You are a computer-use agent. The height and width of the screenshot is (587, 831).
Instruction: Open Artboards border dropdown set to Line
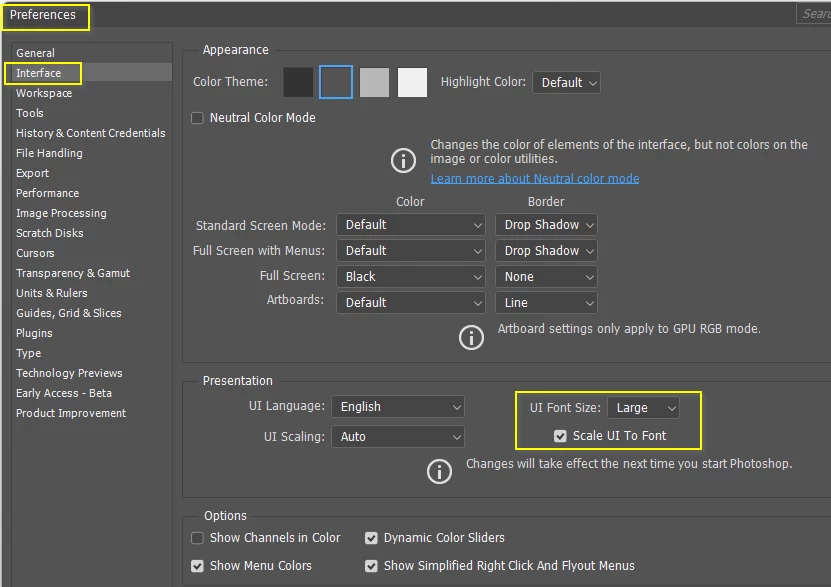coord(546,303)
